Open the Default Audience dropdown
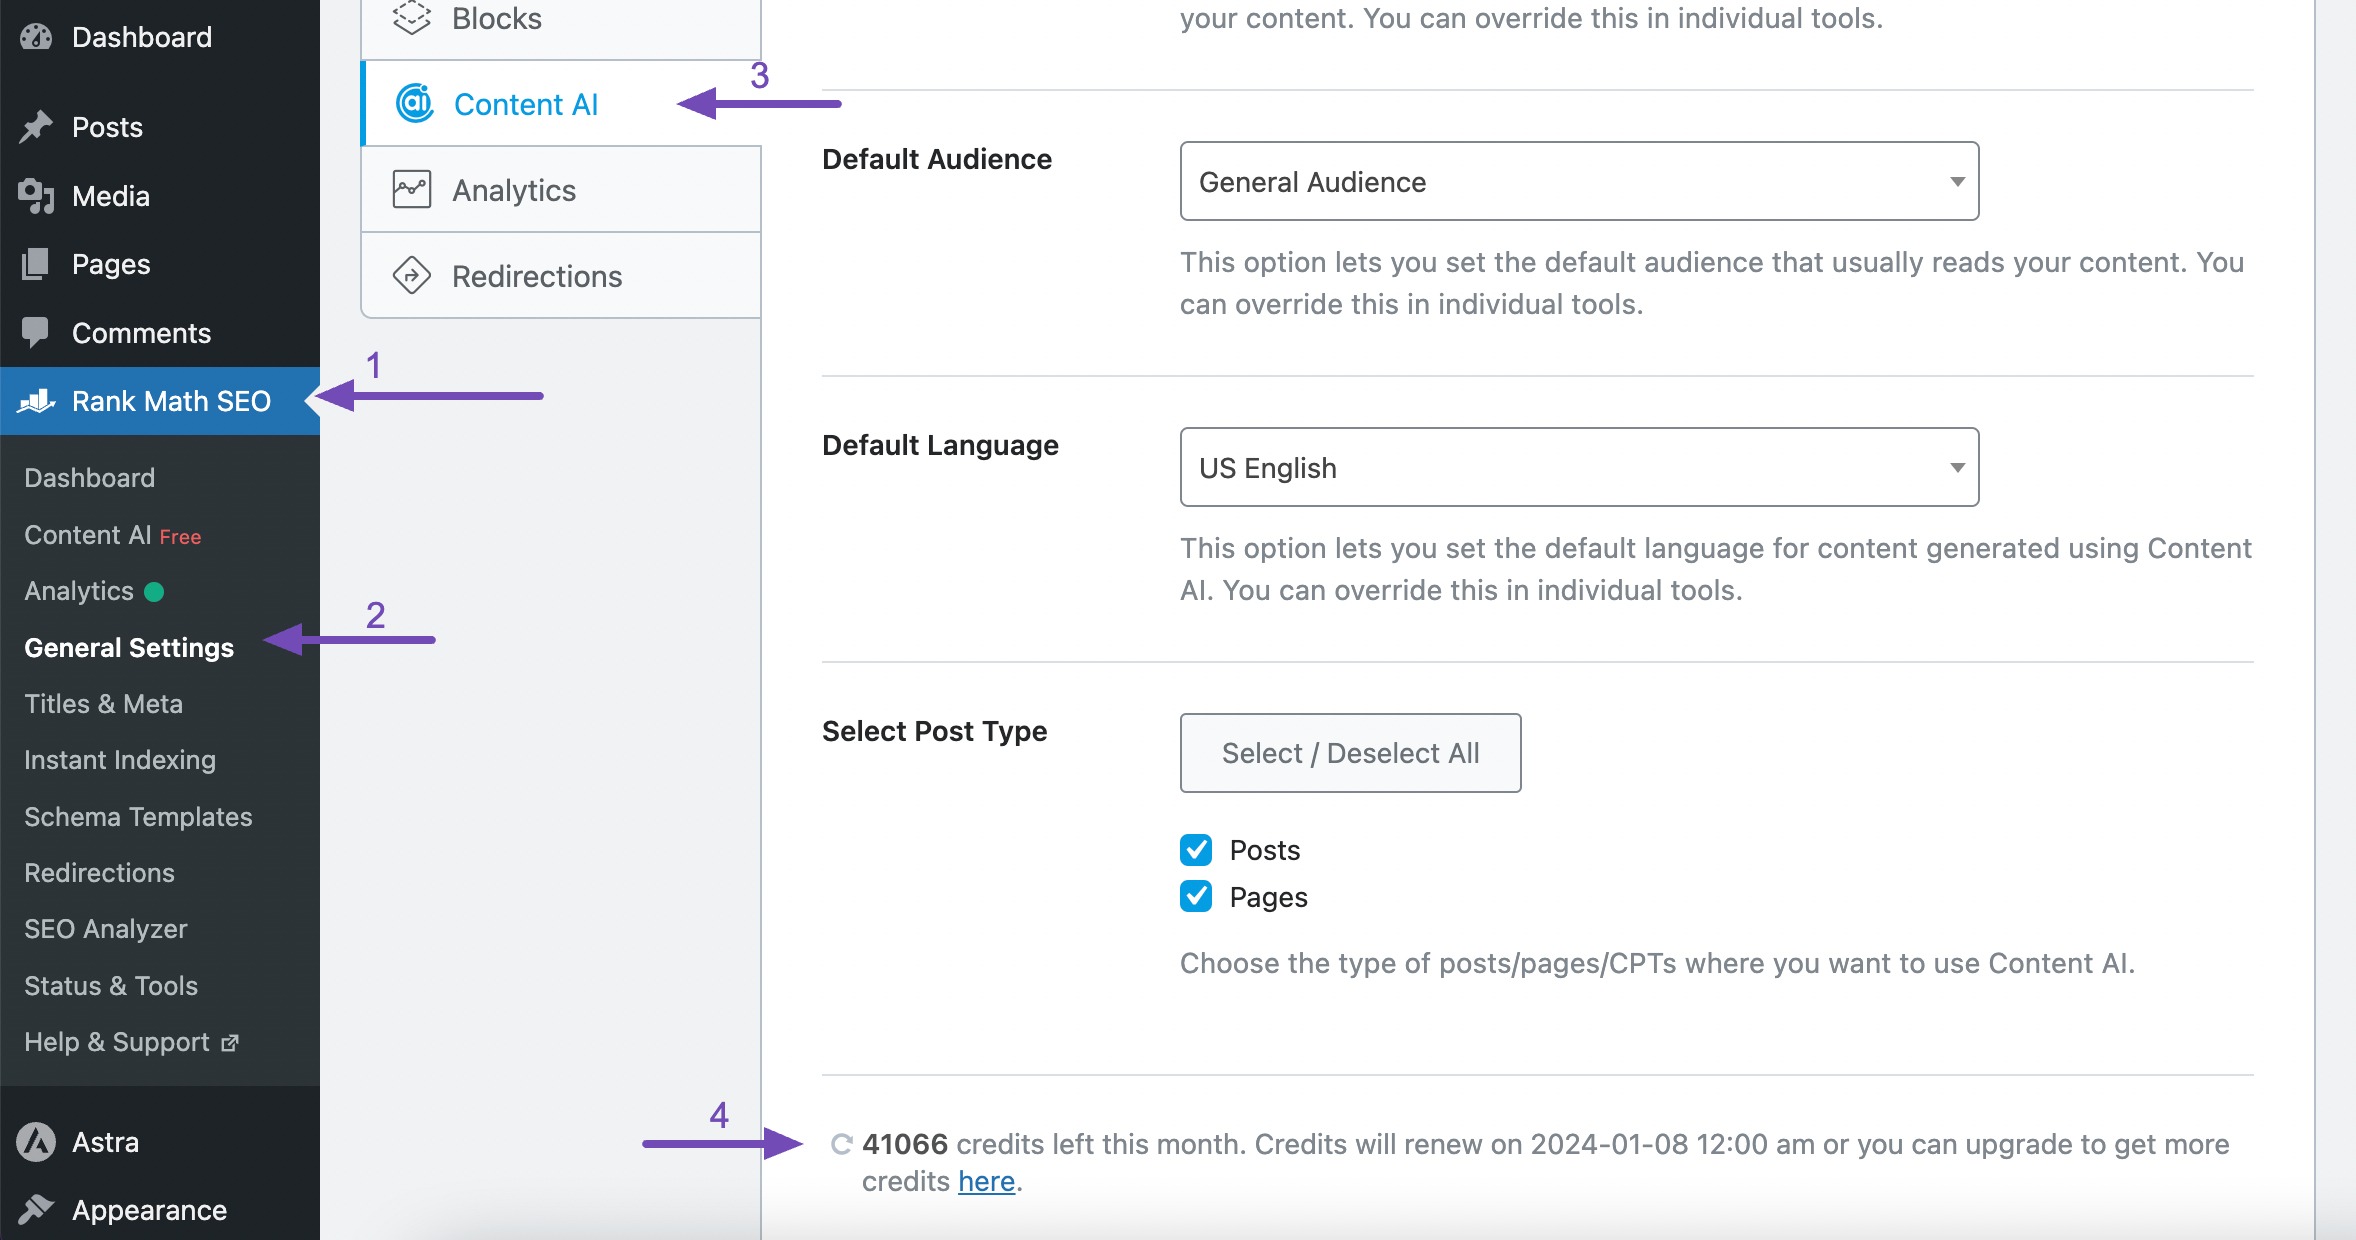Image resolution: width=2356 pixels, height=1240 pixels. coord(1578,181)
